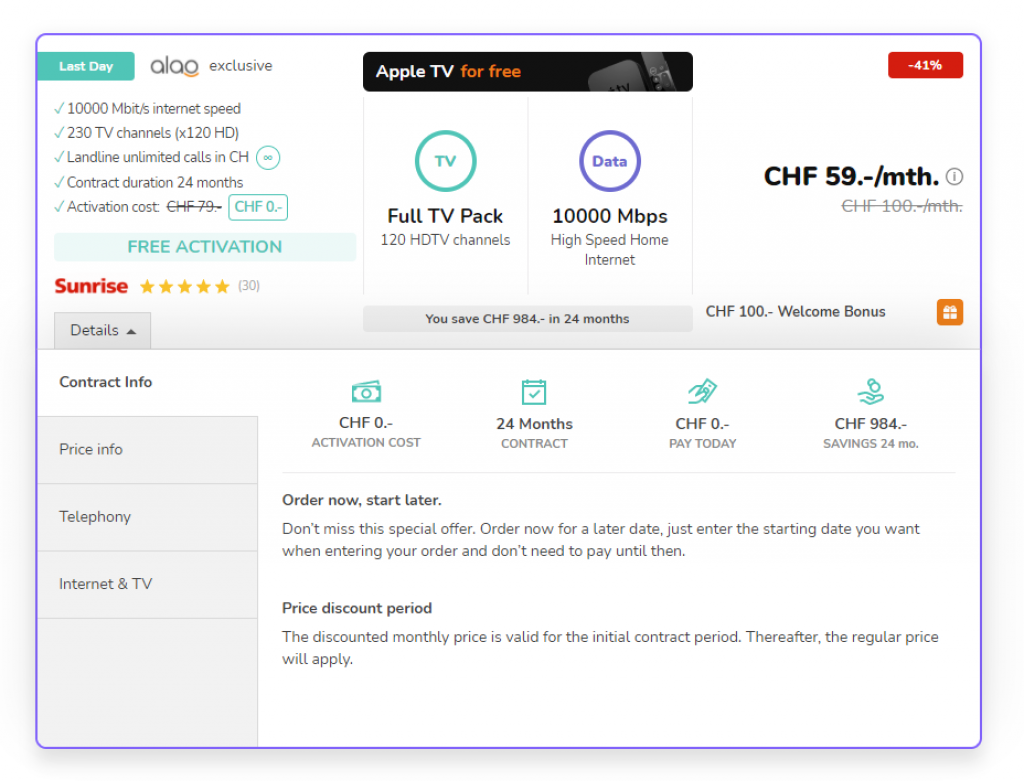The image size is (1024, 781).
Task: Click the 24 Months calendar icon
Action: [x=534, y=391]
